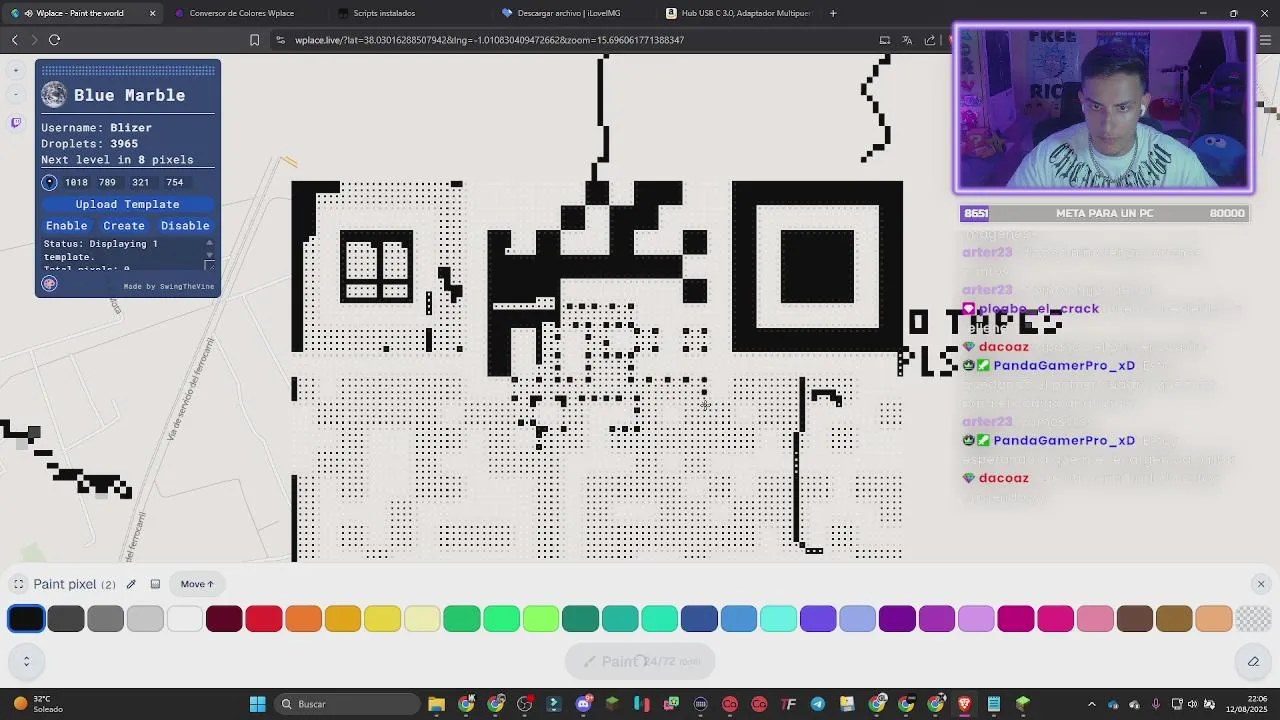Screen dimensions: 1280x720
Task: Select the dark brown color swatch
Action: [1134, 619]
